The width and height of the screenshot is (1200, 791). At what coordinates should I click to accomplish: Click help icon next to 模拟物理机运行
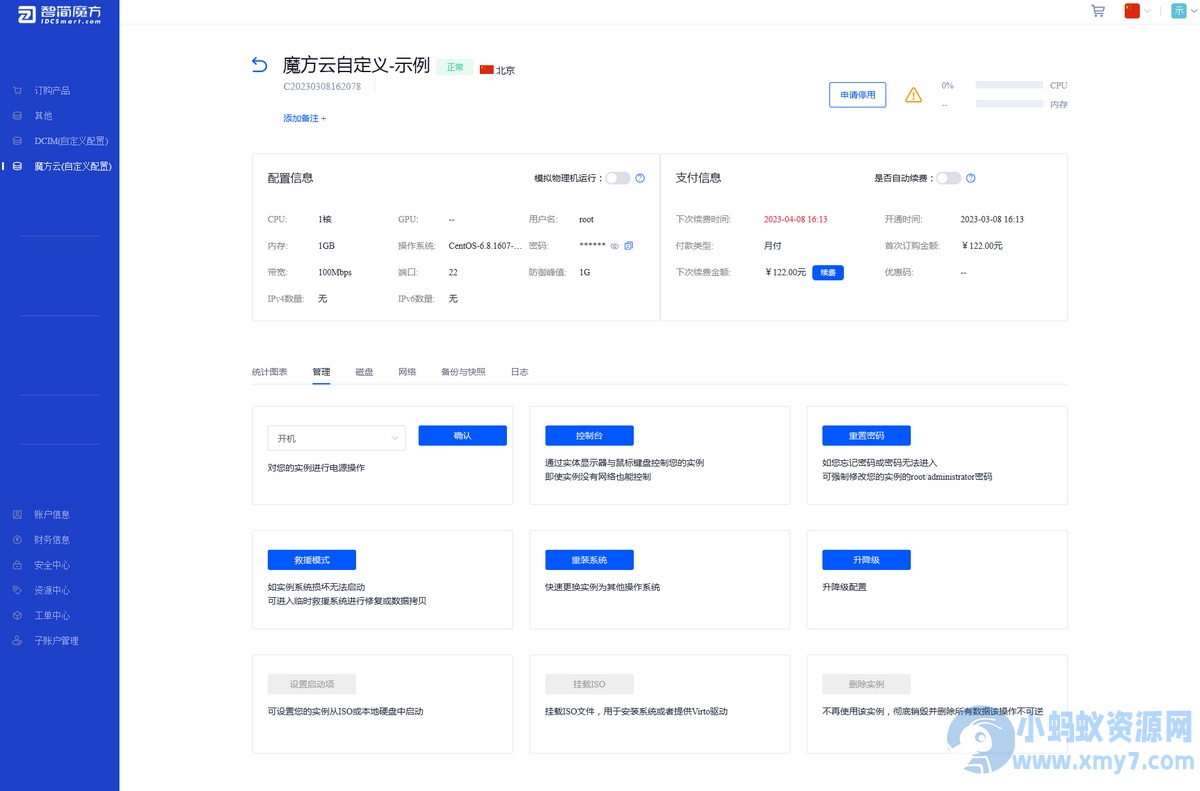point(640,179)
